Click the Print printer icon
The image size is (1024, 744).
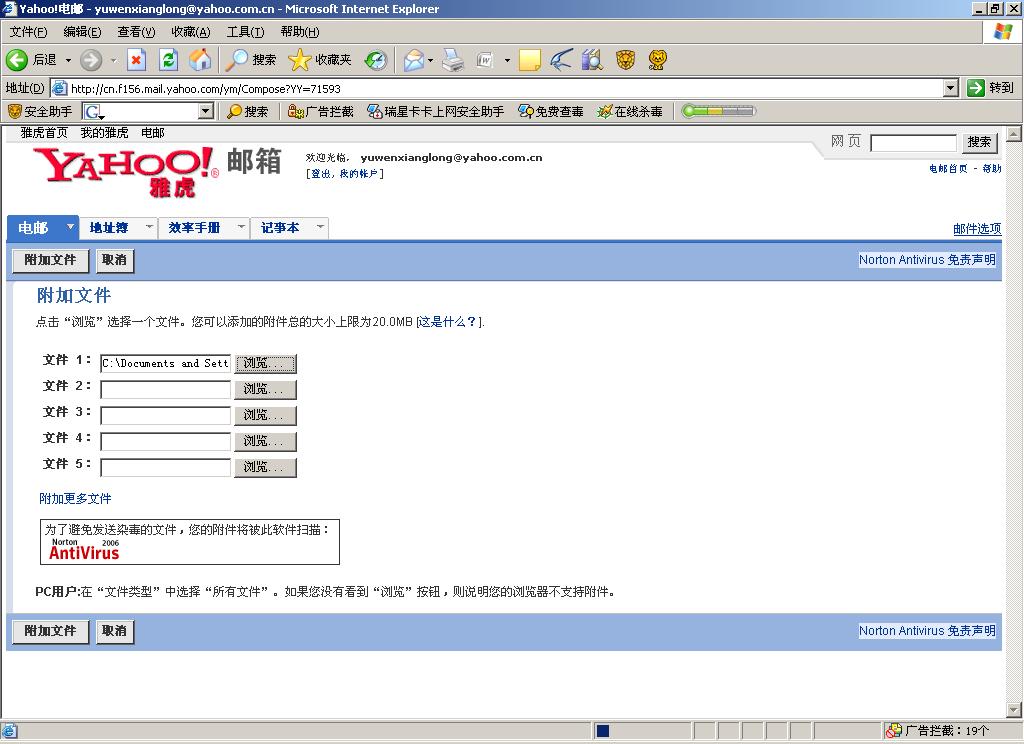click(453, 60)
